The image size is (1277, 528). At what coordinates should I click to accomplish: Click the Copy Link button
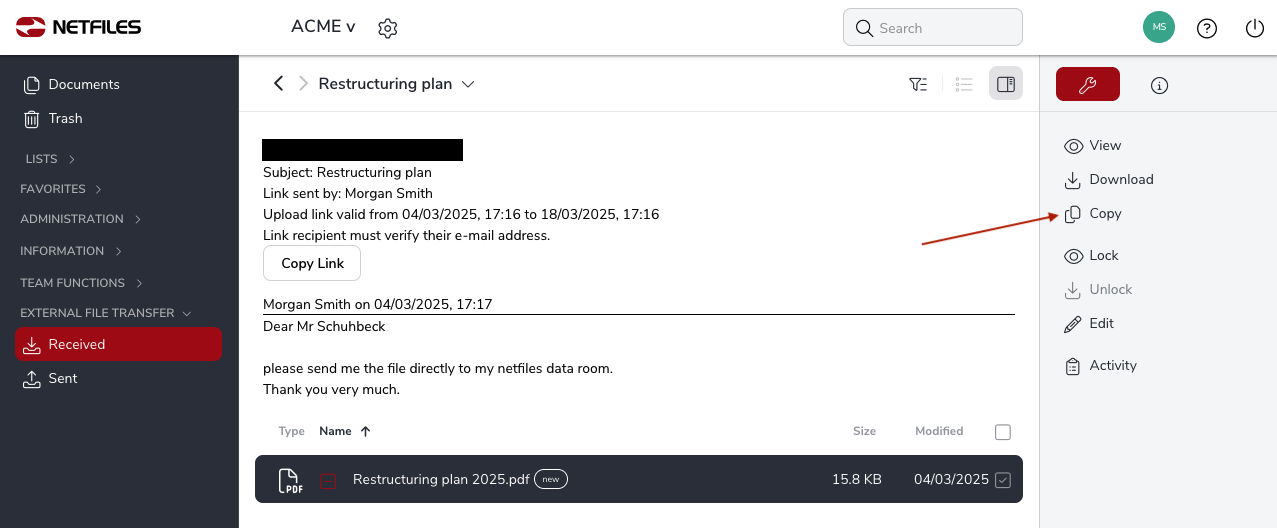(312, 263)
